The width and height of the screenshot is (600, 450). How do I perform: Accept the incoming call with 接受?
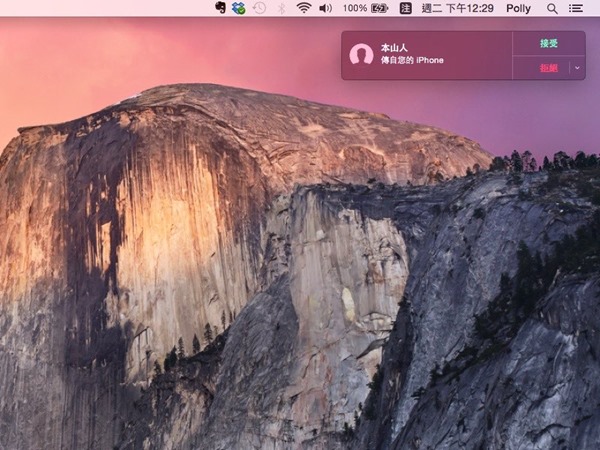pos(549,43)
